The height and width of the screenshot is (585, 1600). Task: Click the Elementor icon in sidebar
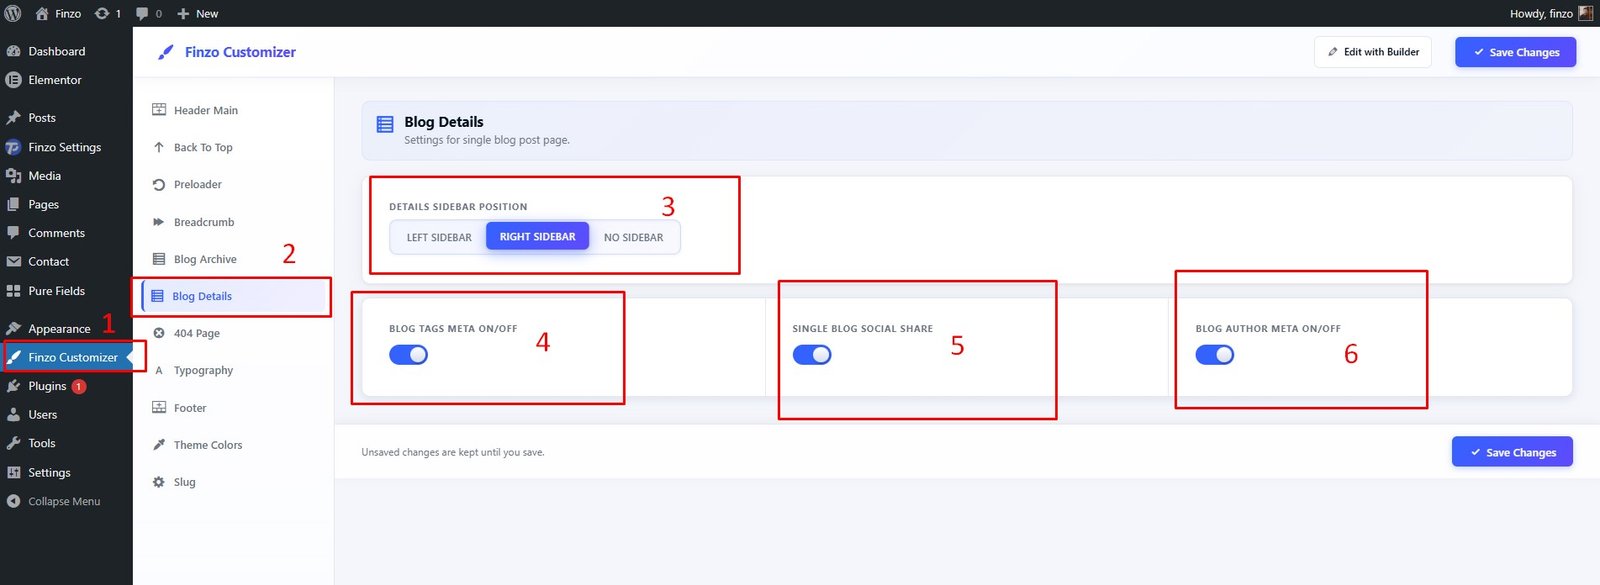click(x=13, y=80)
